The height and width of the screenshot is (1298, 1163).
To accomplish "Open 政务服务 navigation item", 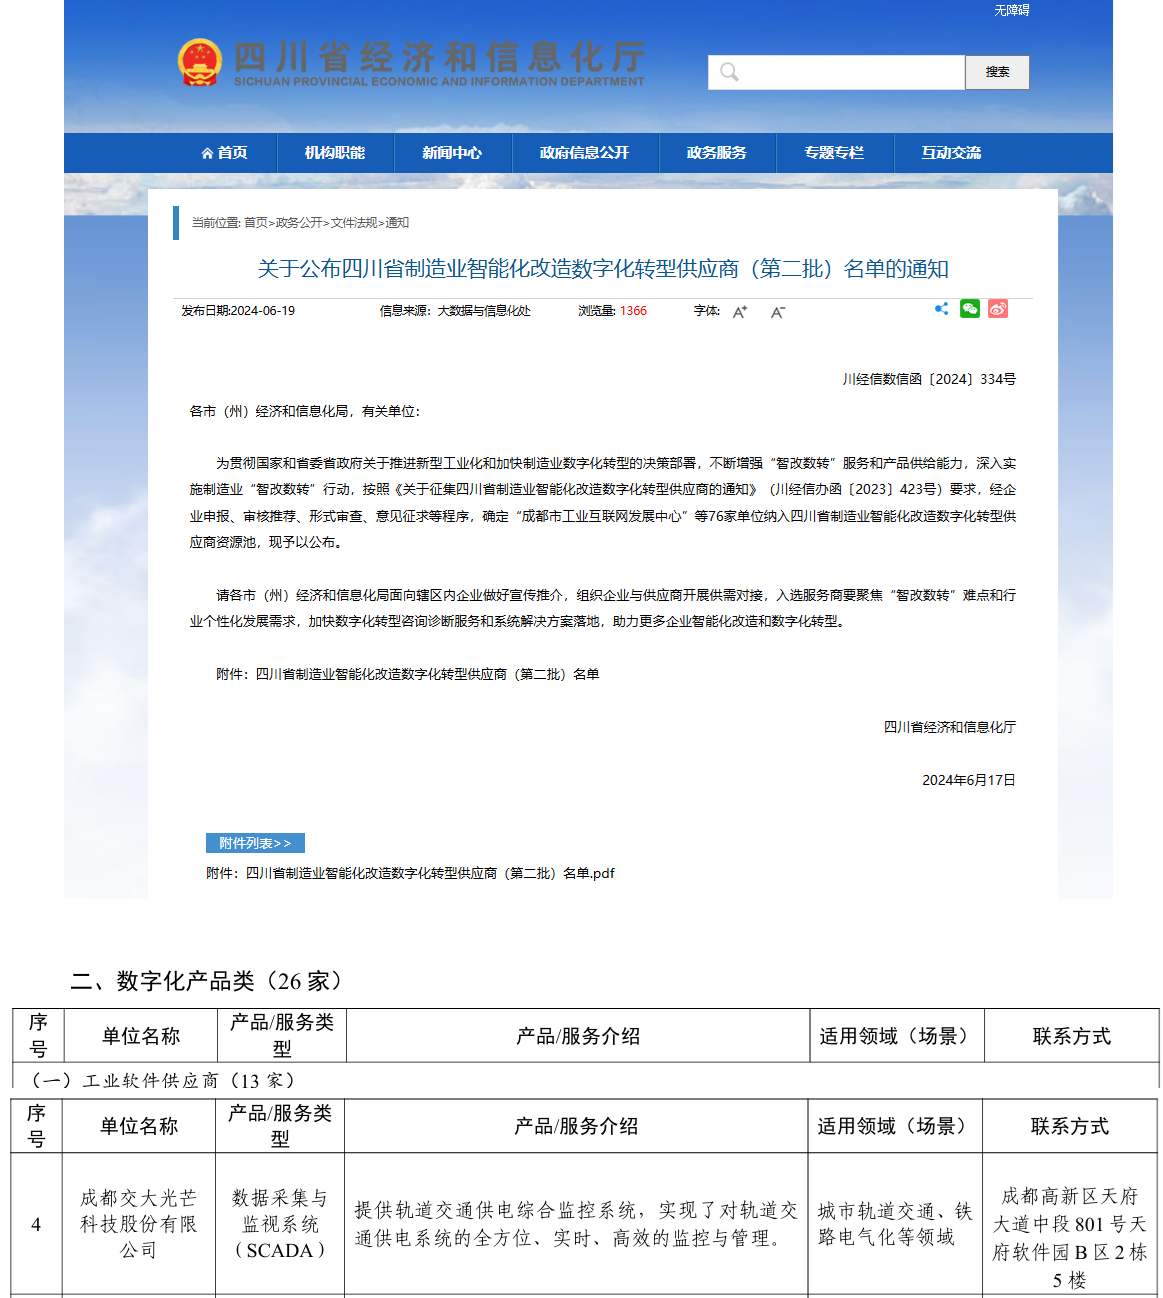I will tap(716, 153).
